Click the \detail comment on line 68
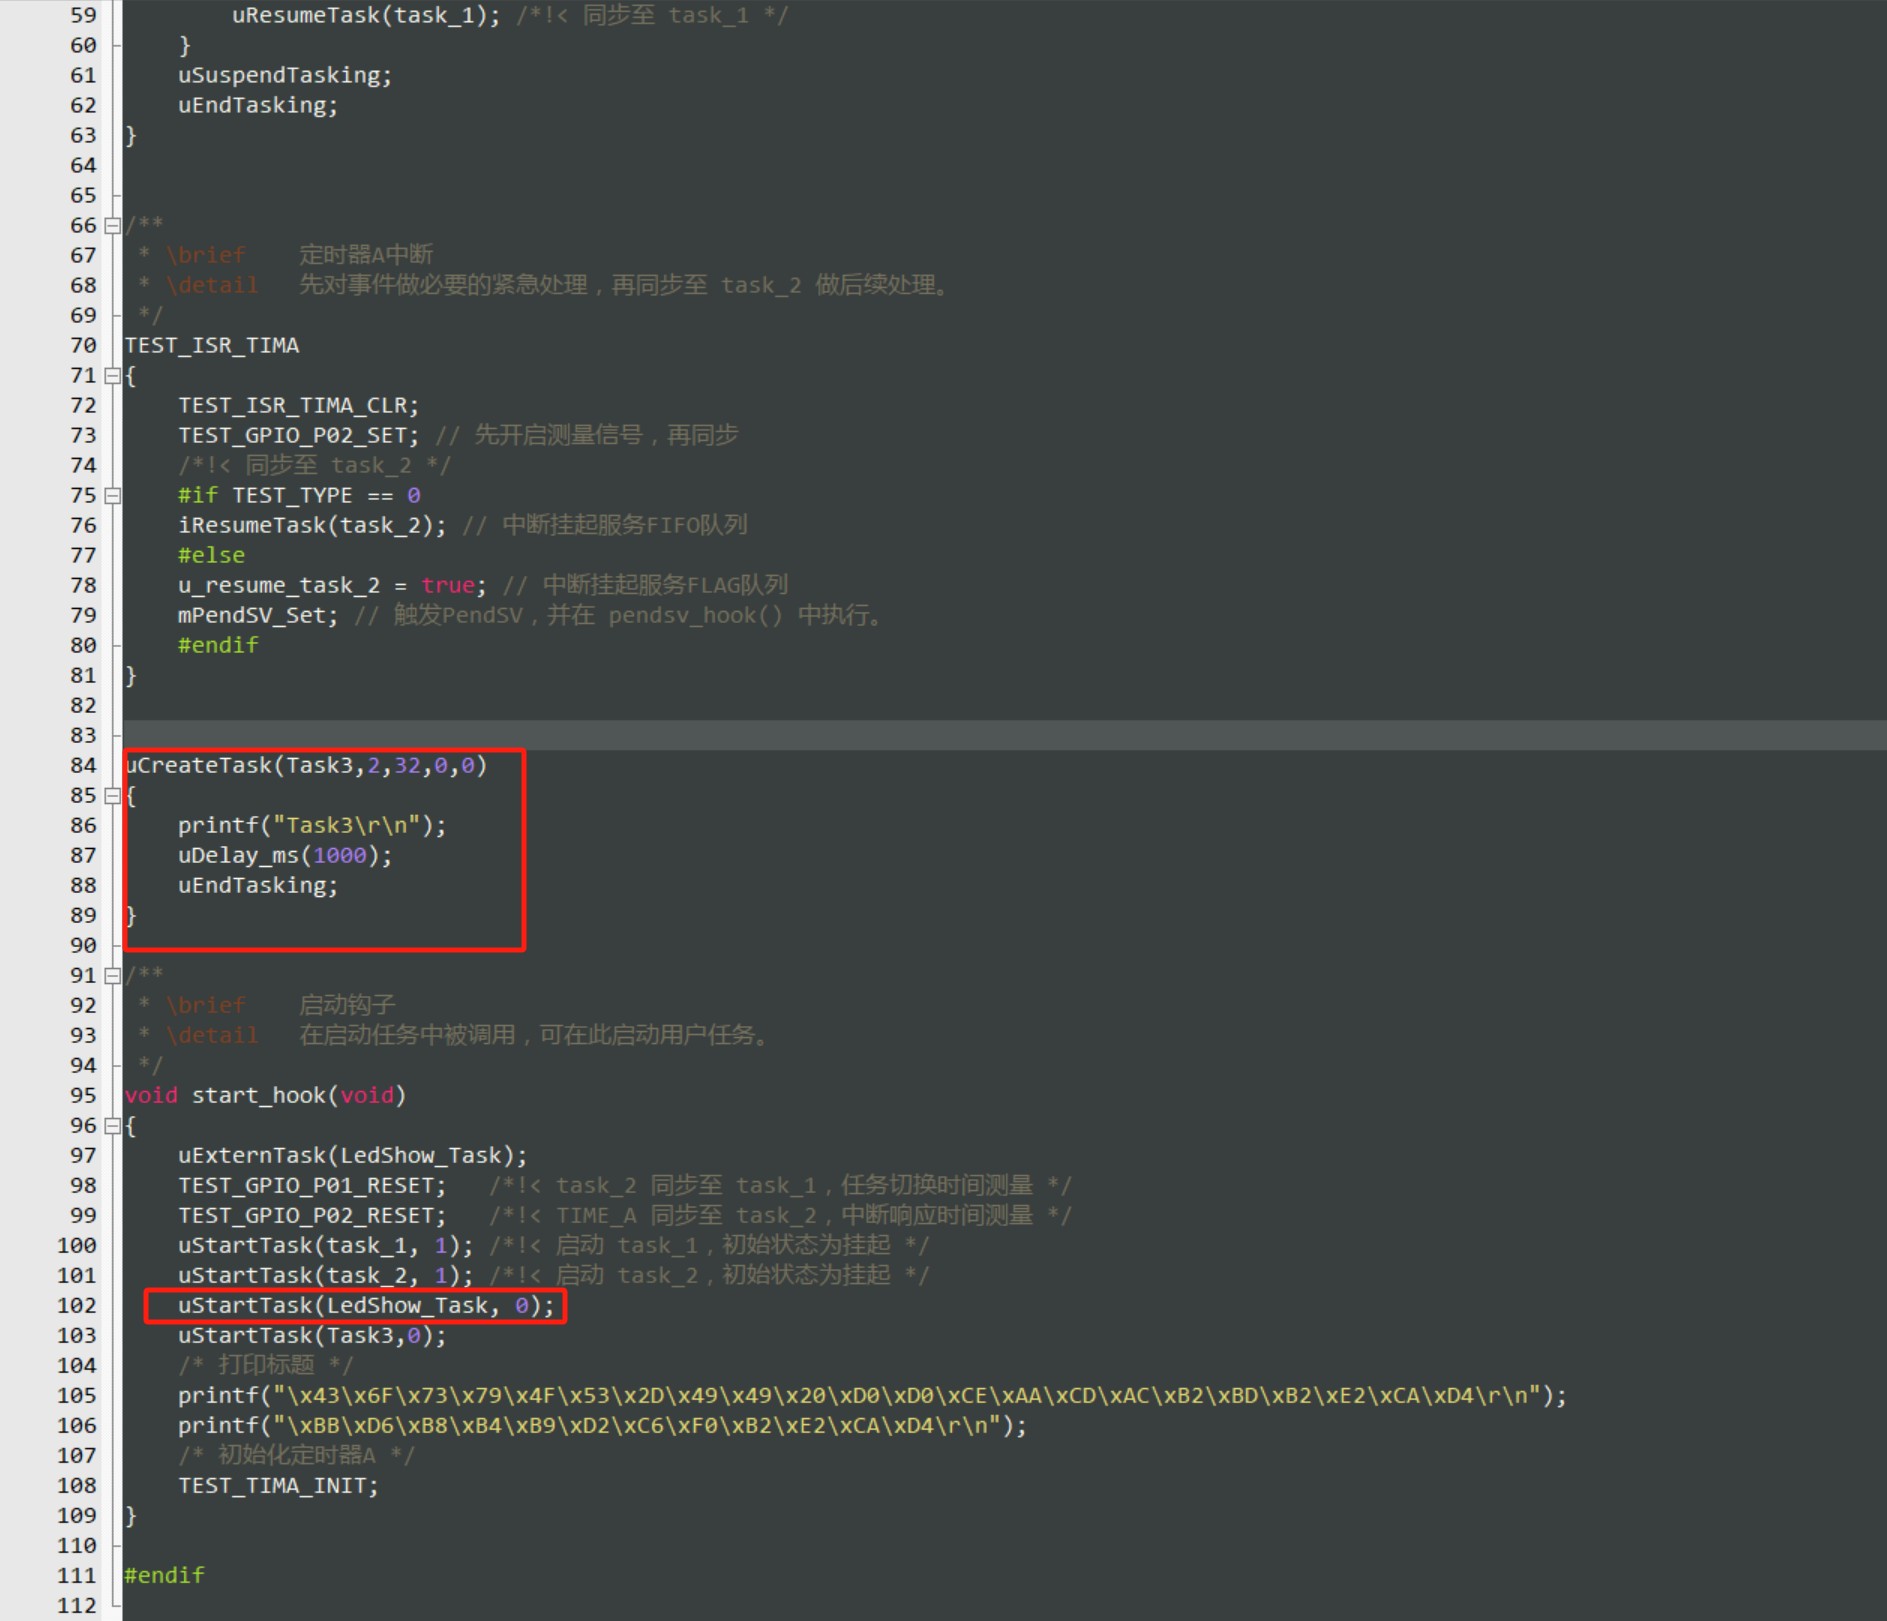Image resolution: width=1887 pixels, height=1621 pixels. [x=543, y=285]
